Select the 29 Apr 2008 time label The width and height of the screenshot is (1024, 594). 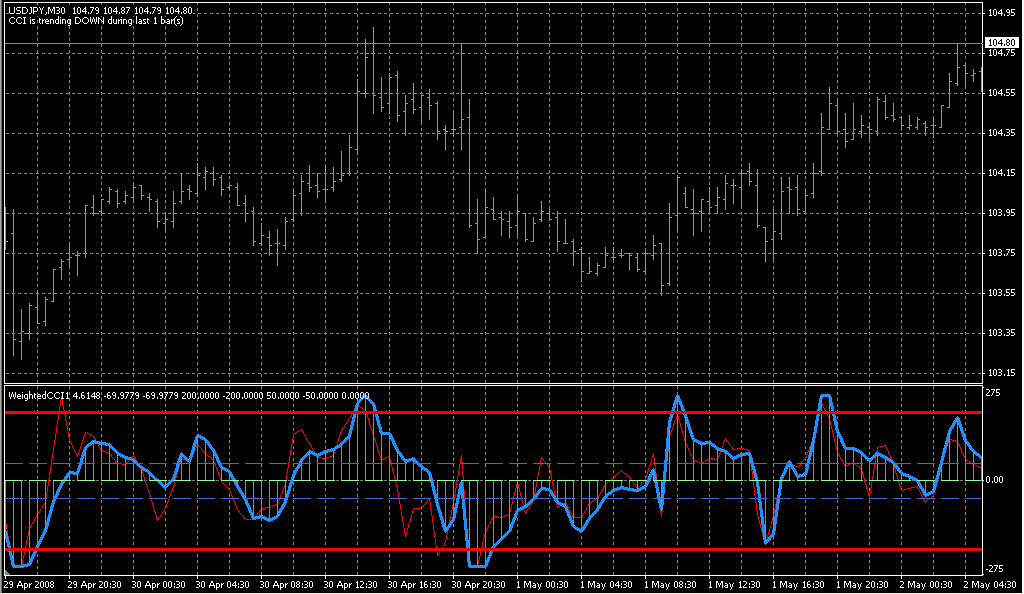coord(28,584)
